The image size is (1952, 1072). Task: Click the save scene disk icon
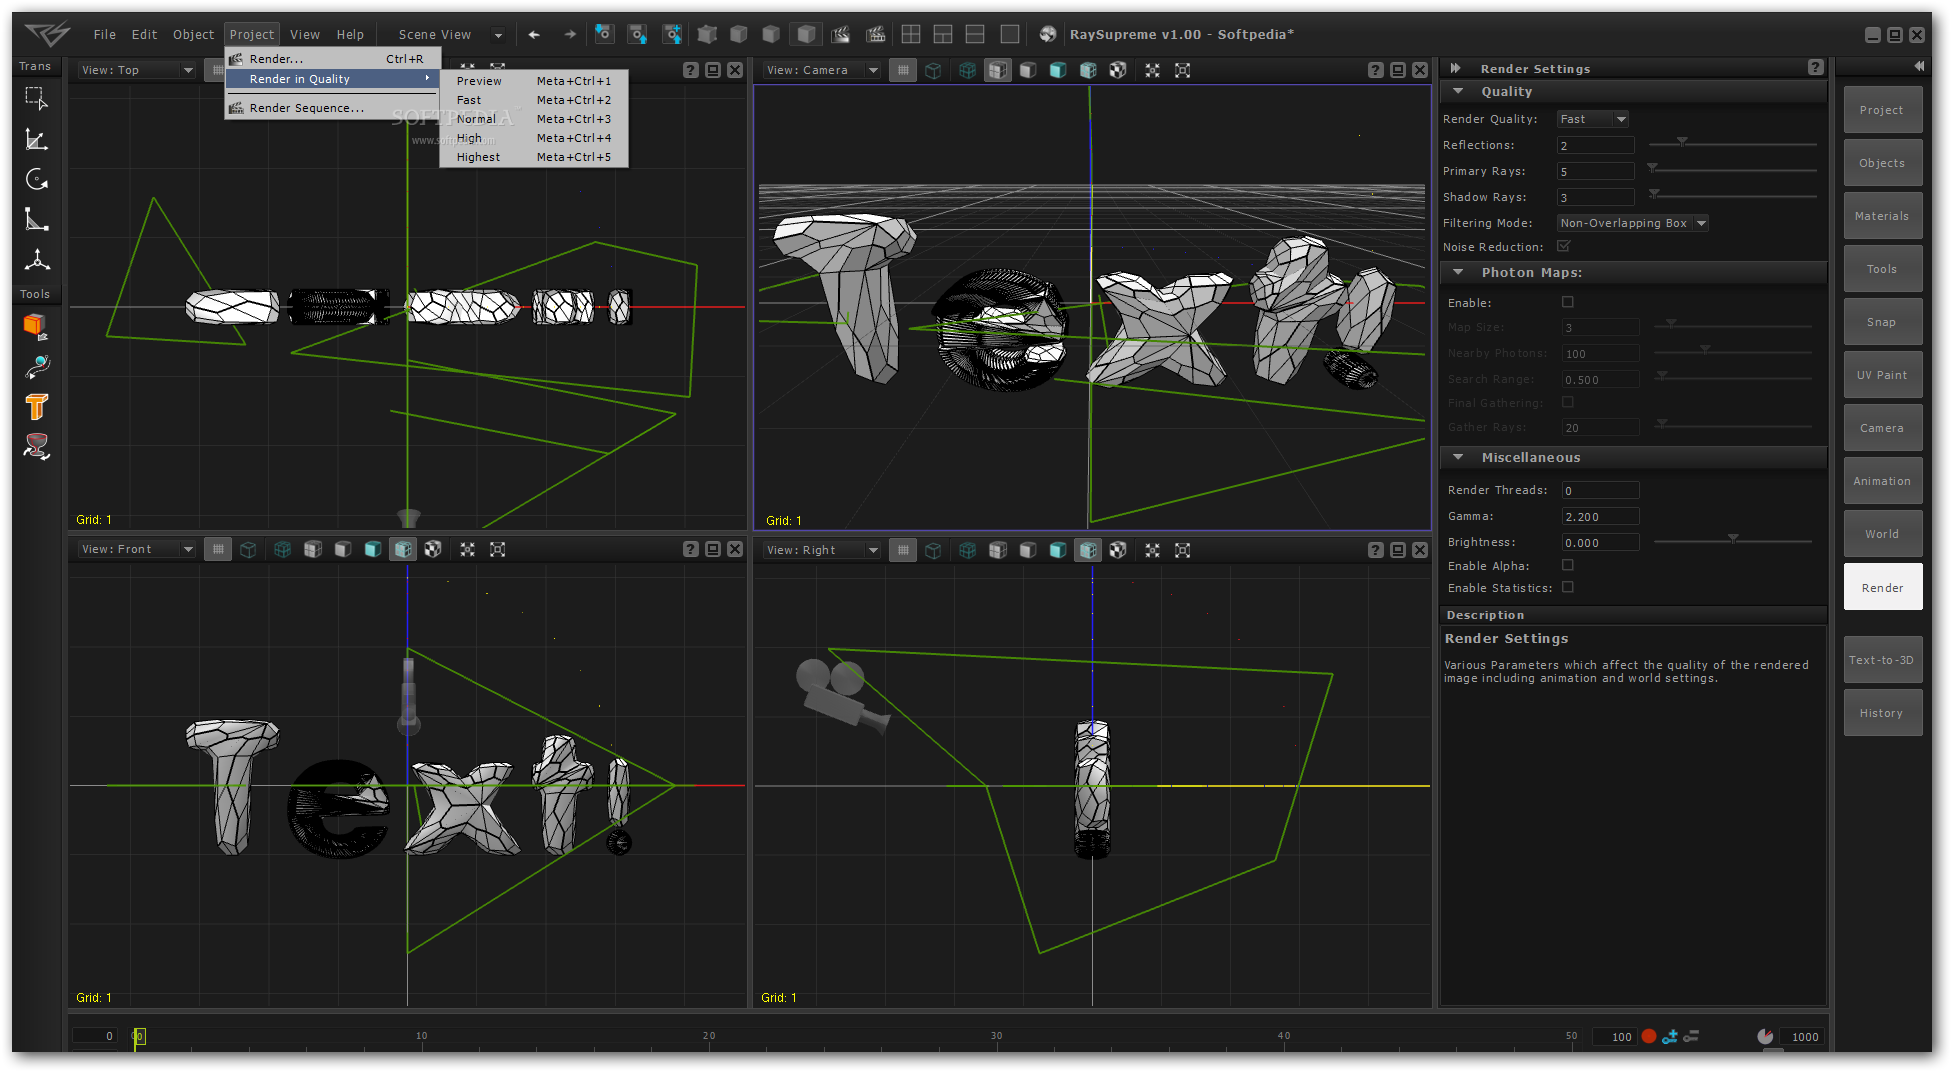click(x=638, y=35)
